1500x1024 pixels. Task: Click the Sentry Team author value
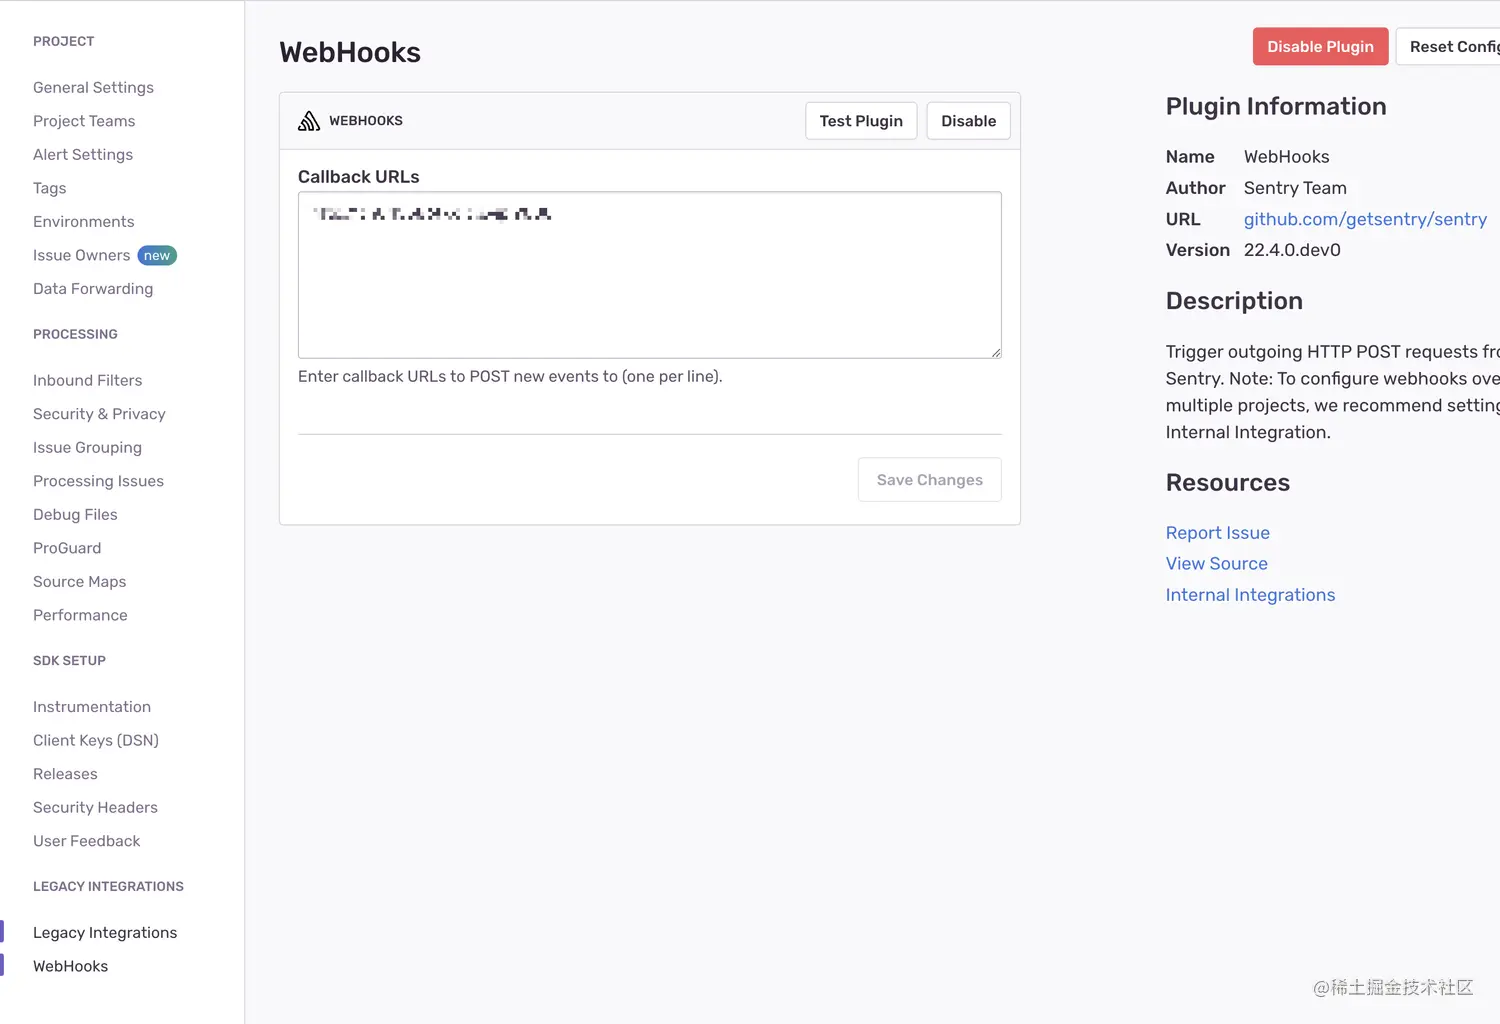1295,188
